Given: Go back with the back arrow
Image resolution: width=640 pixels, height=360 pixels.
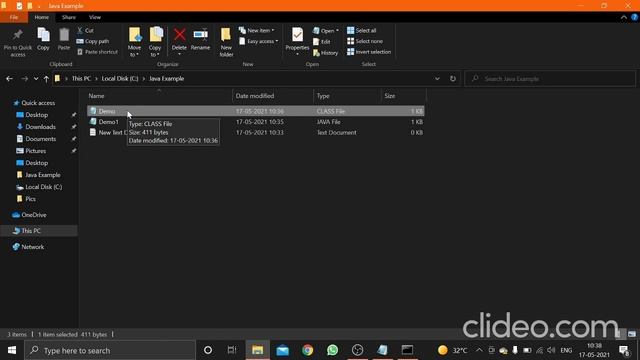Looking at the screenshot, I should point(9,78).
